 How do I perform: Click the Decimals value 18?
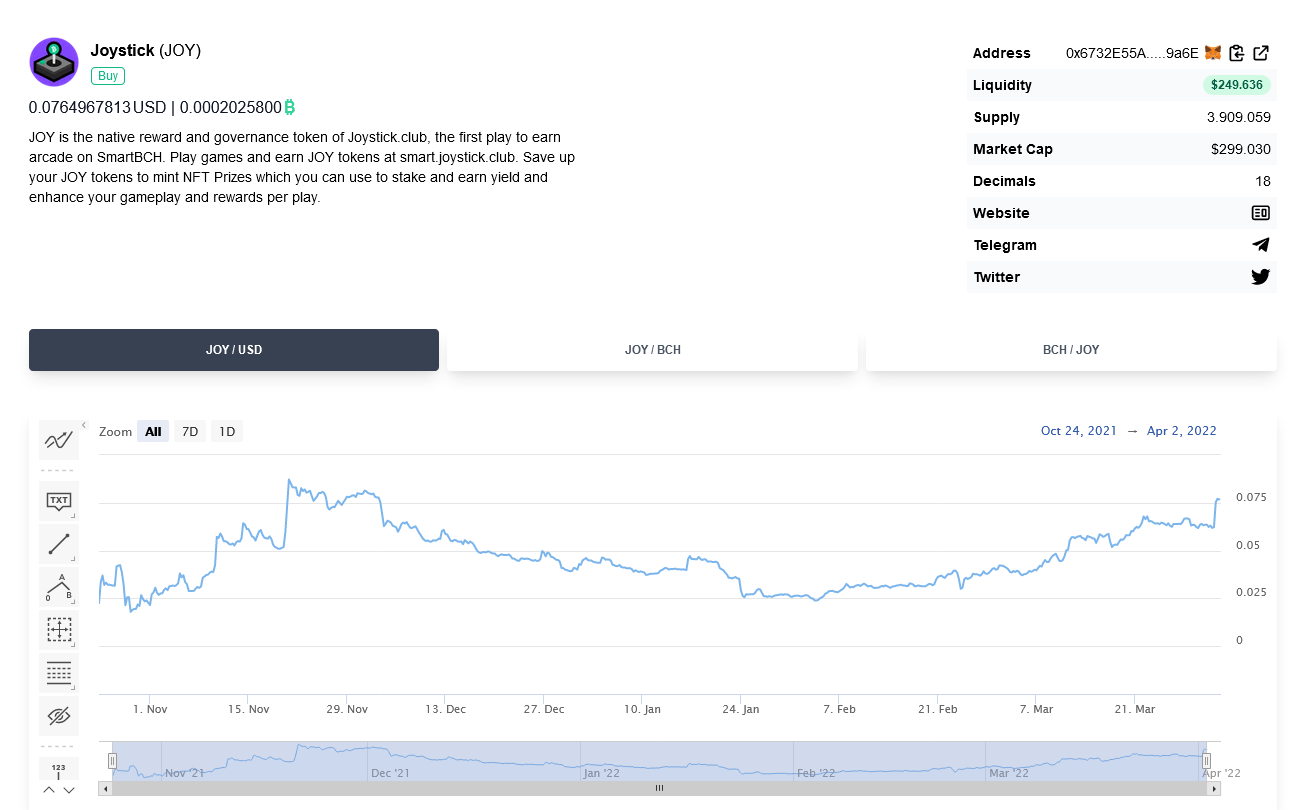[1263, 181]
